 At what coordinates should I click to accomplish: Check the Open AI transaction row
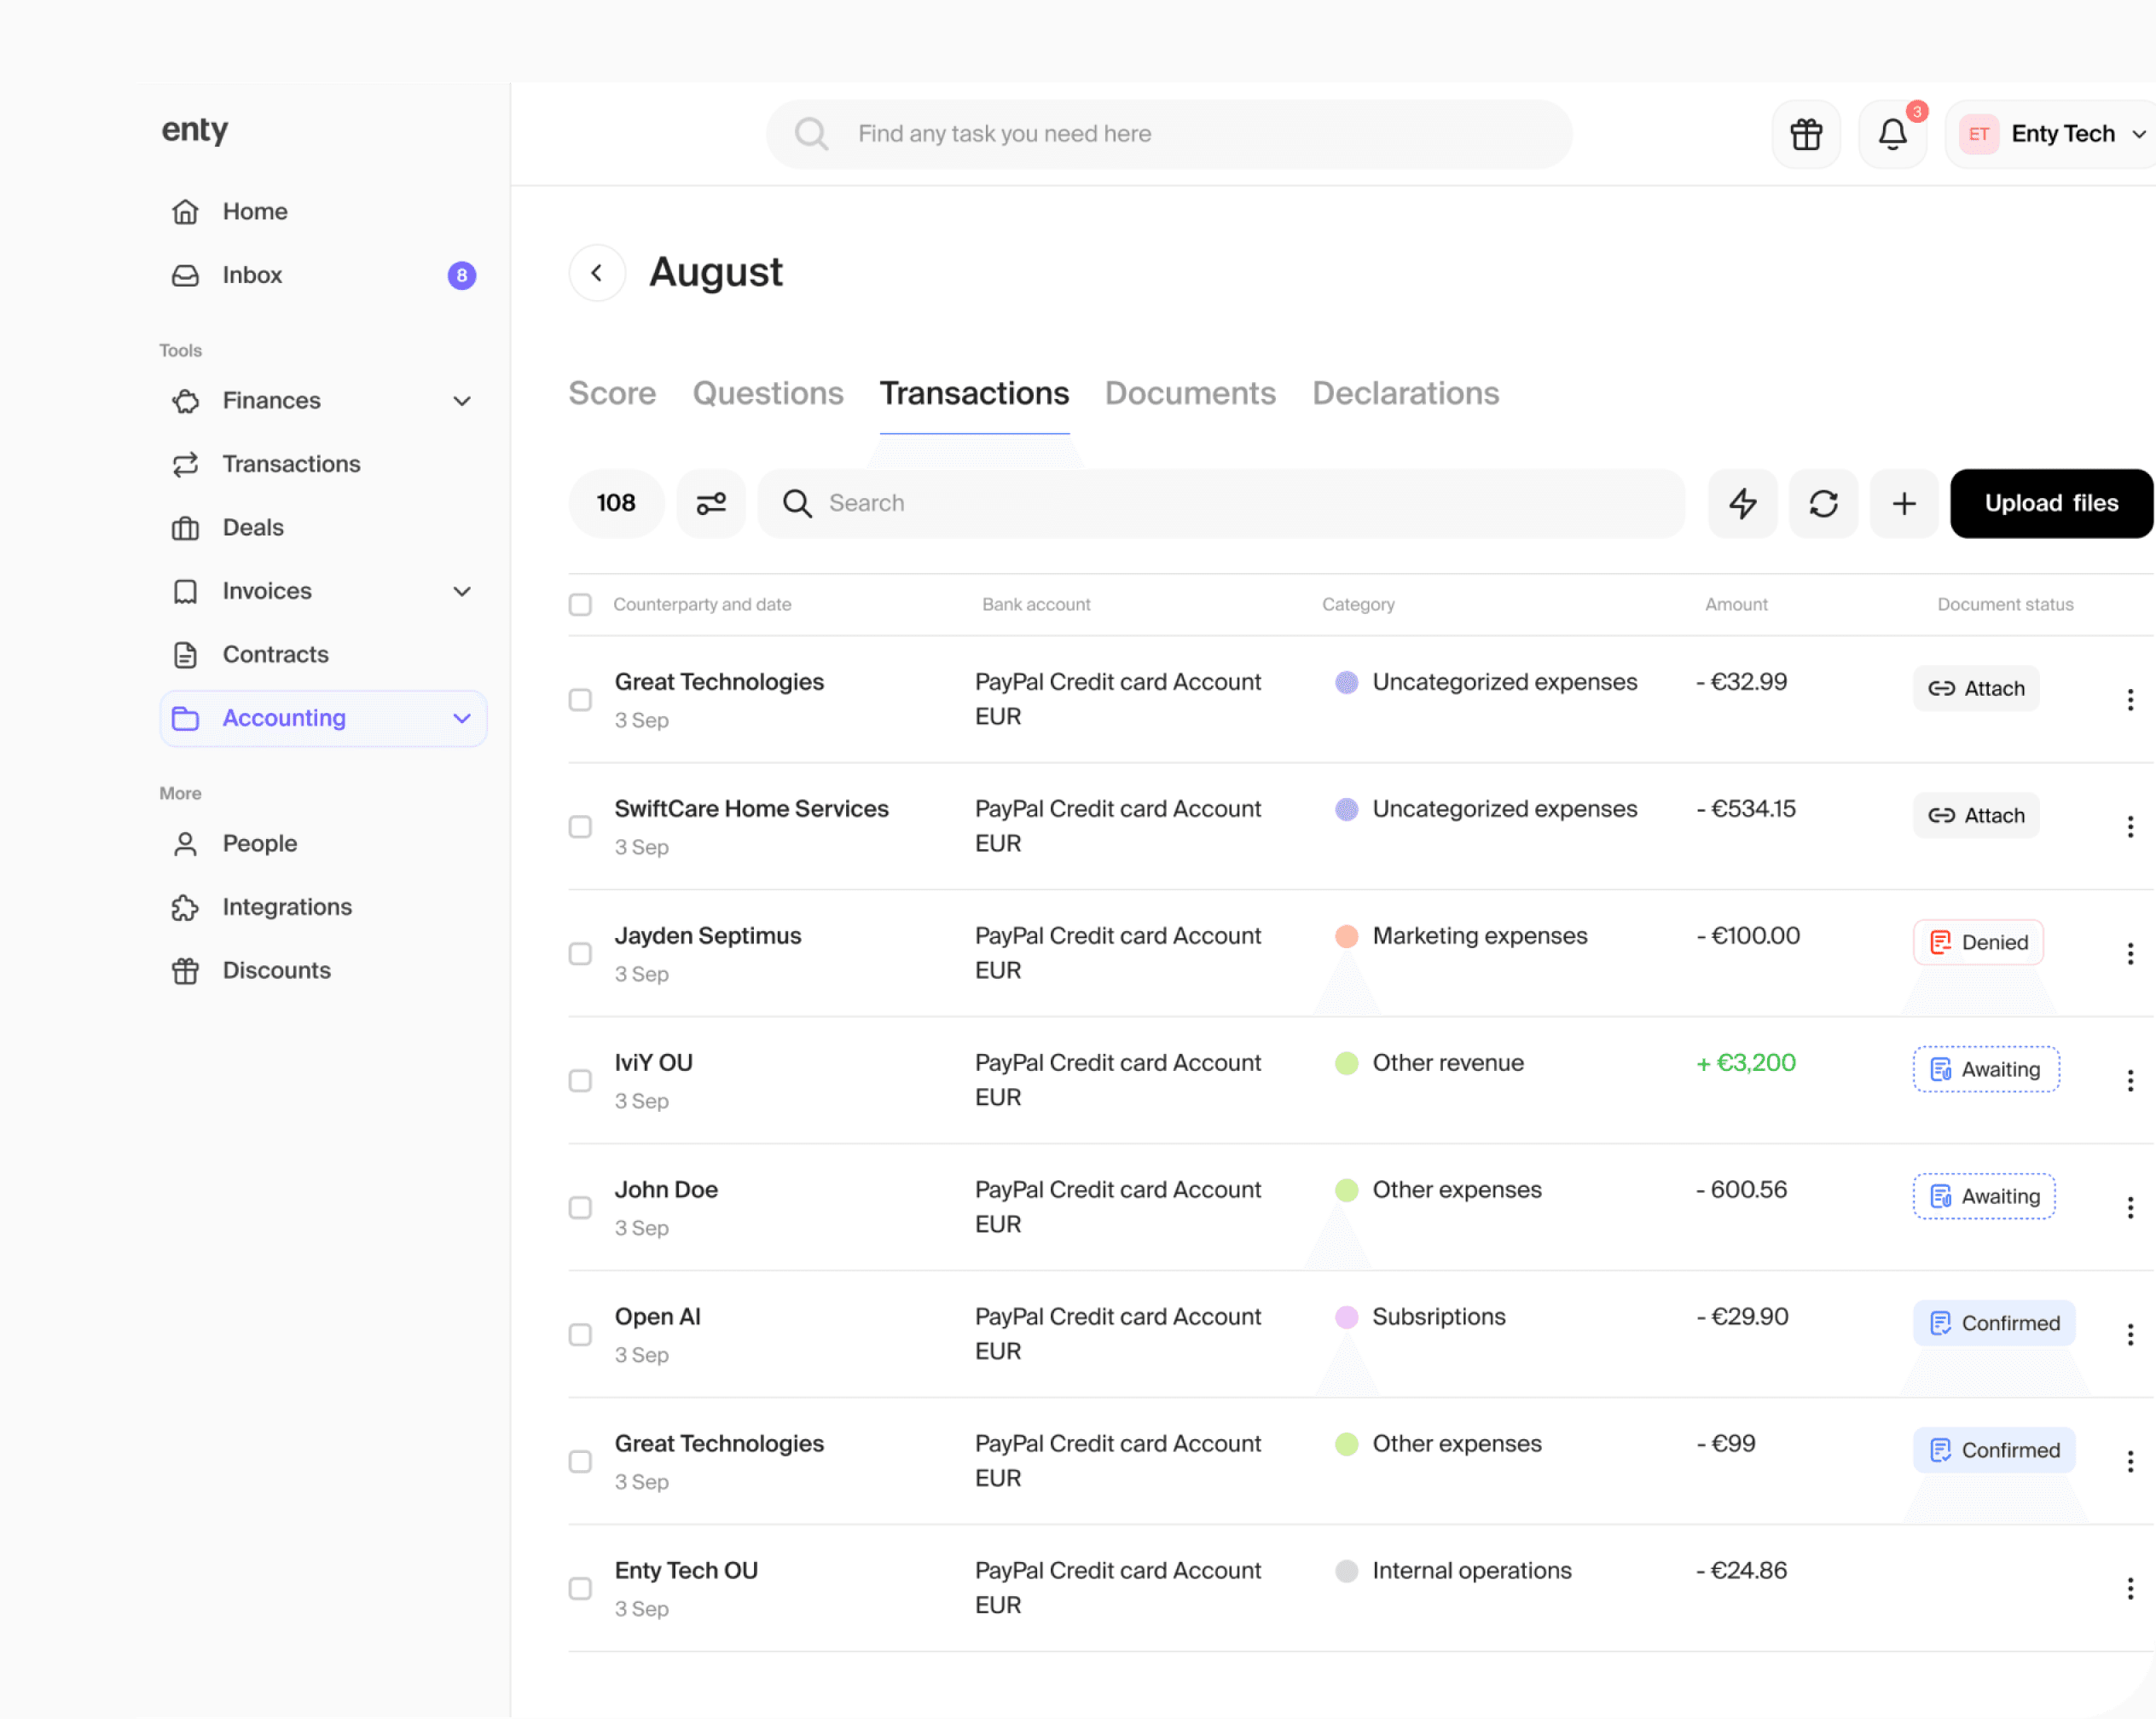pyautogui.click(x=580, y=1334)
